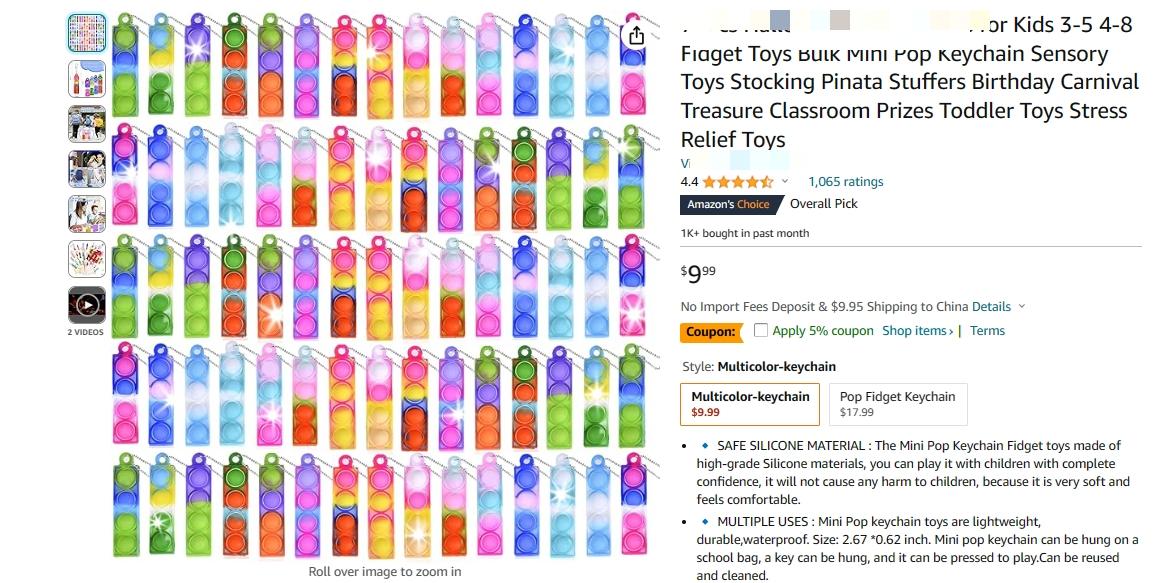Image resolution: width=1159 pixels, height=583 pixels.
Task: Click the coupon Terms link
Action: point(988,330)
